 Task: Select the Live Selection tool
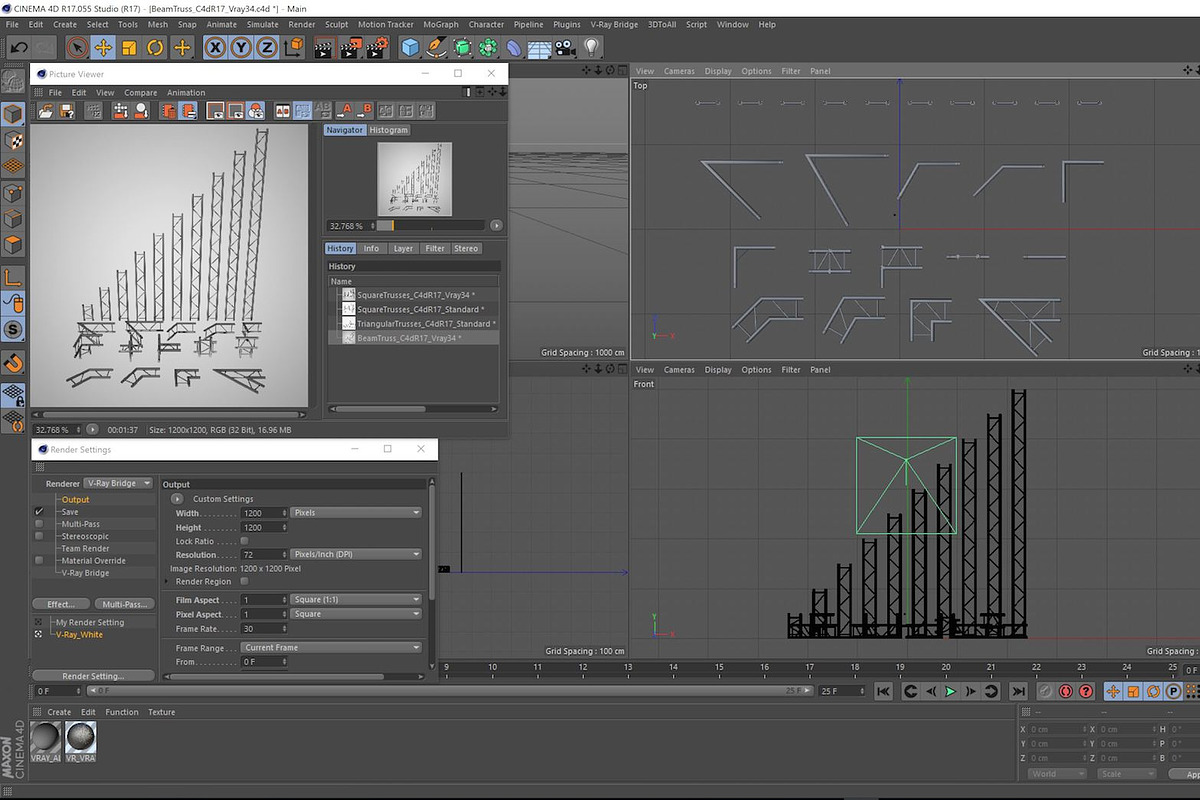77,47
